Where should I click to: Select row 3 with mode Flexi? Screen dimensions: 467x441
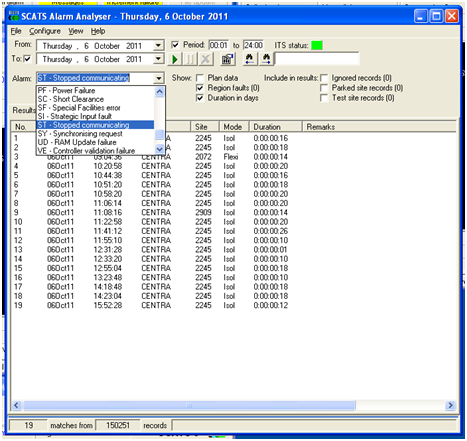[x=233, y=157]
